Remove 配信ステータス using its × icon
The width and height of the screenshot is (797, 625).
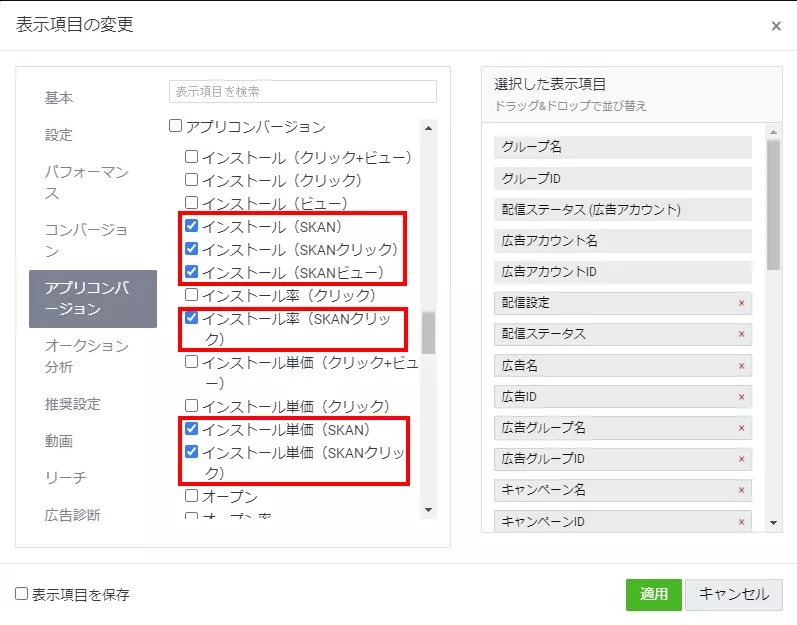tap(741, 334)
